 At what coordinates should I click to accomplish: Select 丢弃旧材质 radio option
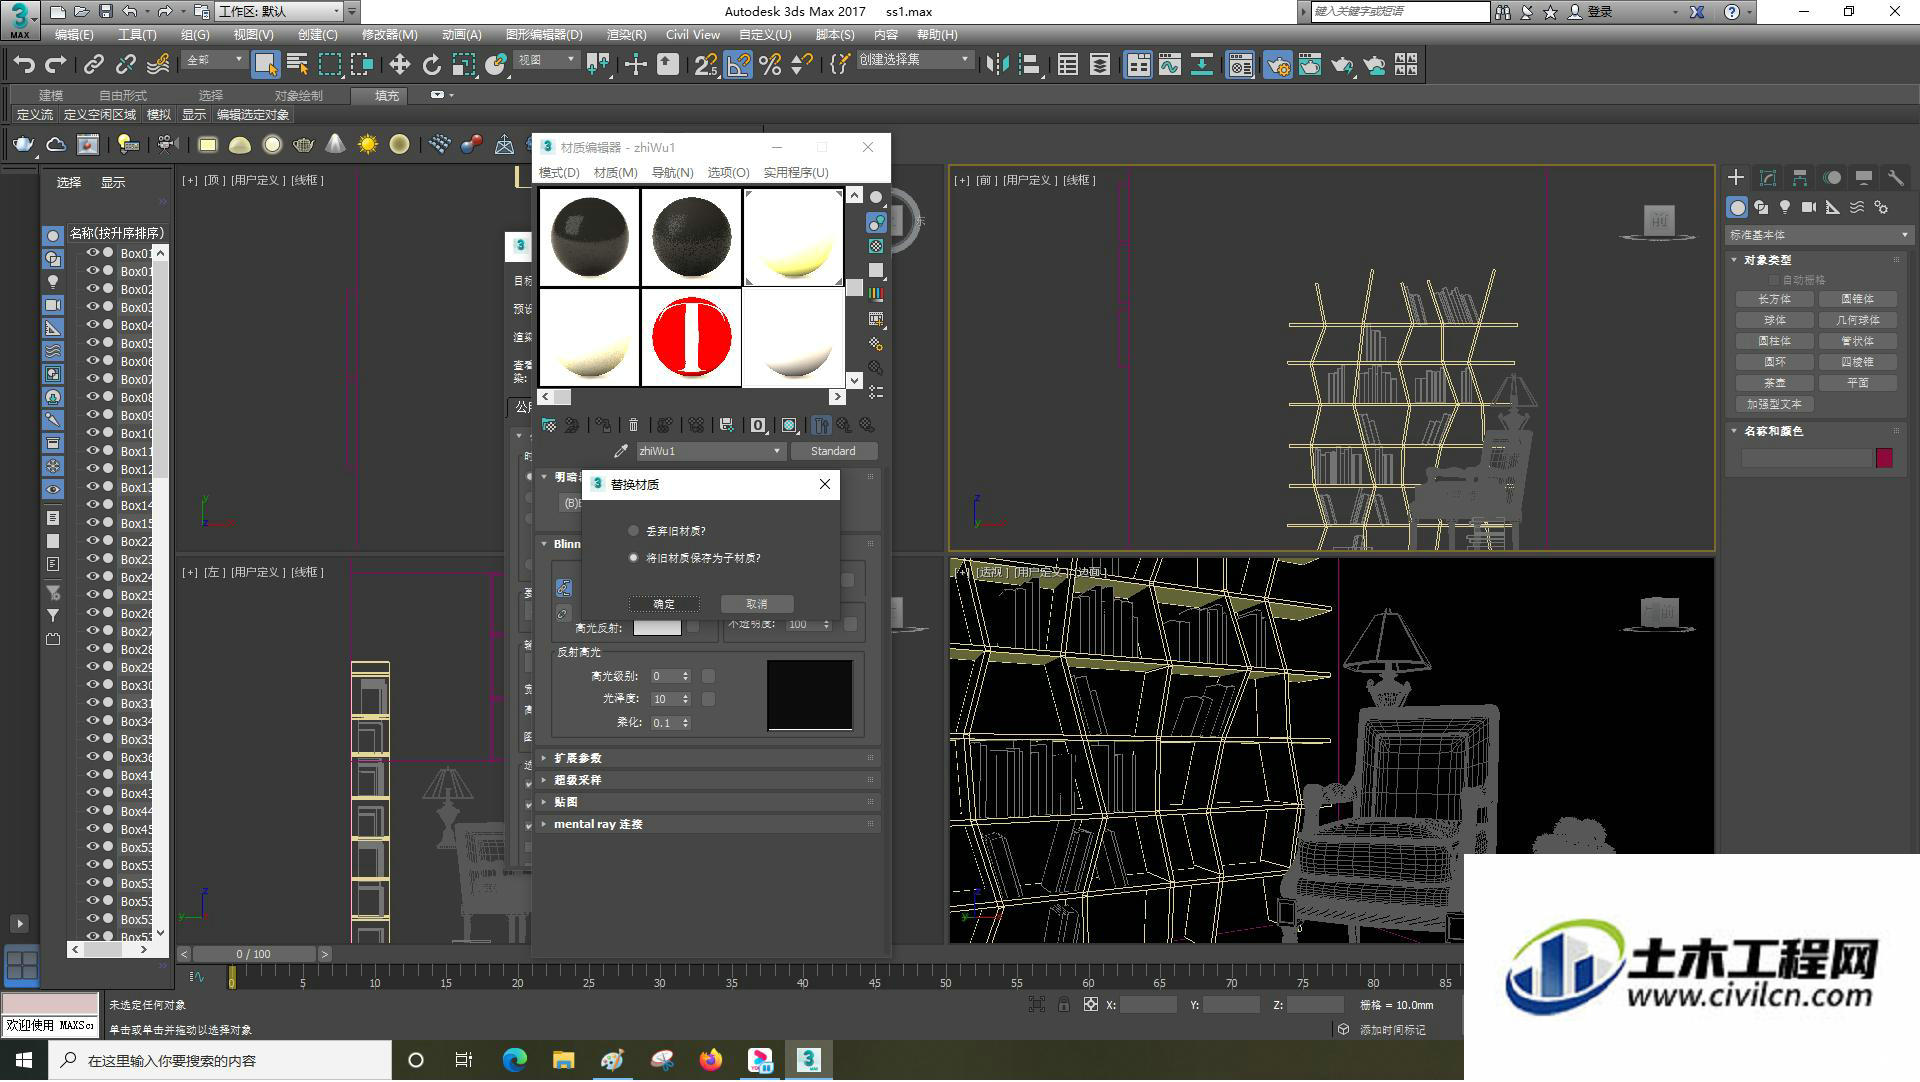pyautogui.click(x=633, y=531)
